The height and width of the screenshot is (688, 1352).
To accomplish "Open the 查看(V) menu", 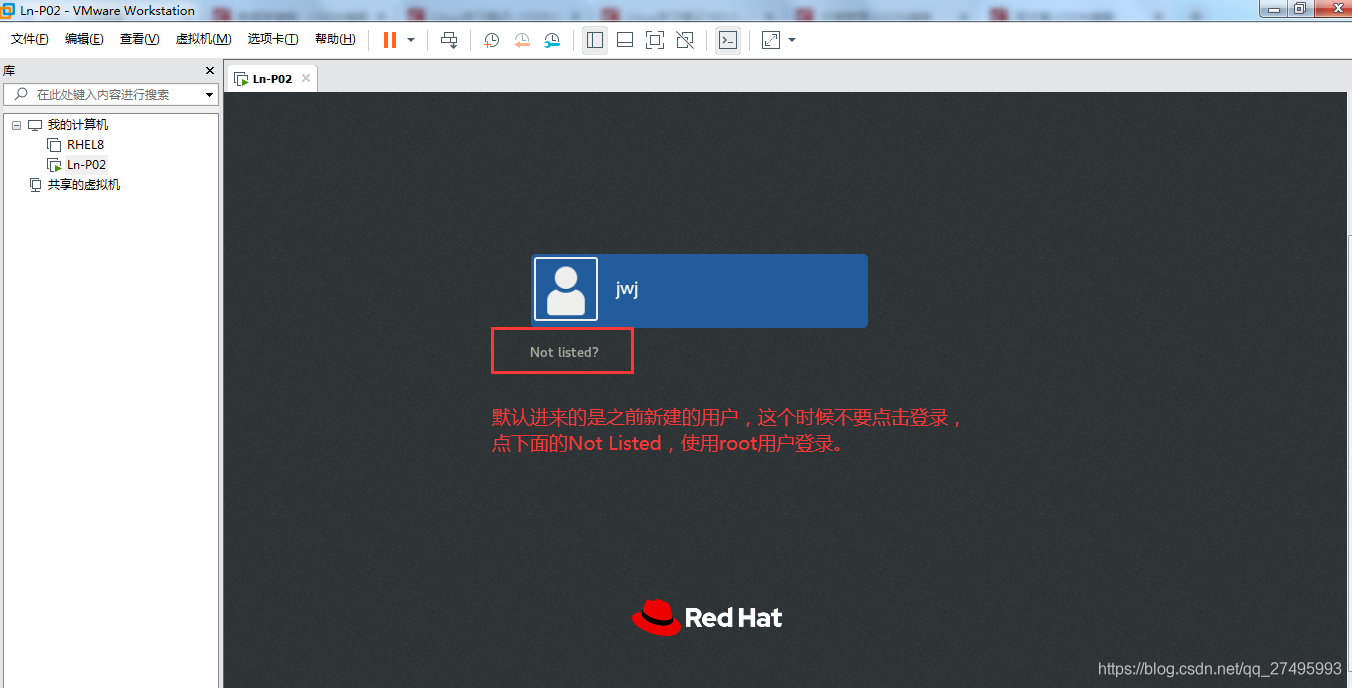I will point(139,39).
